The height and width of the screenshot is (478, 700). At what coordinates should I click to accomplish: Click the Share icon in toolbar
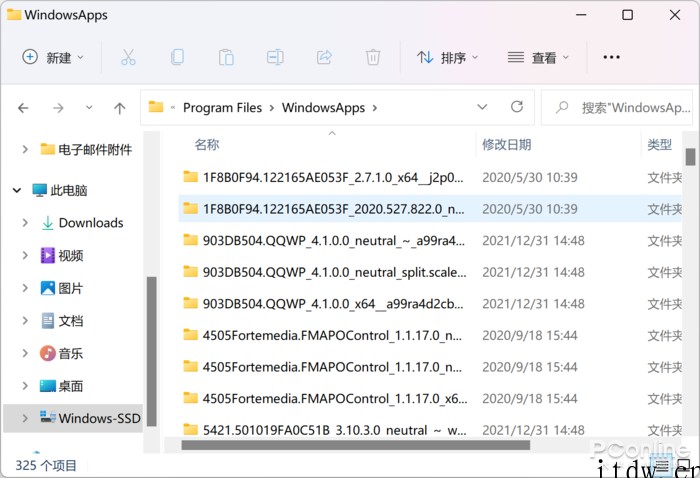324,58
